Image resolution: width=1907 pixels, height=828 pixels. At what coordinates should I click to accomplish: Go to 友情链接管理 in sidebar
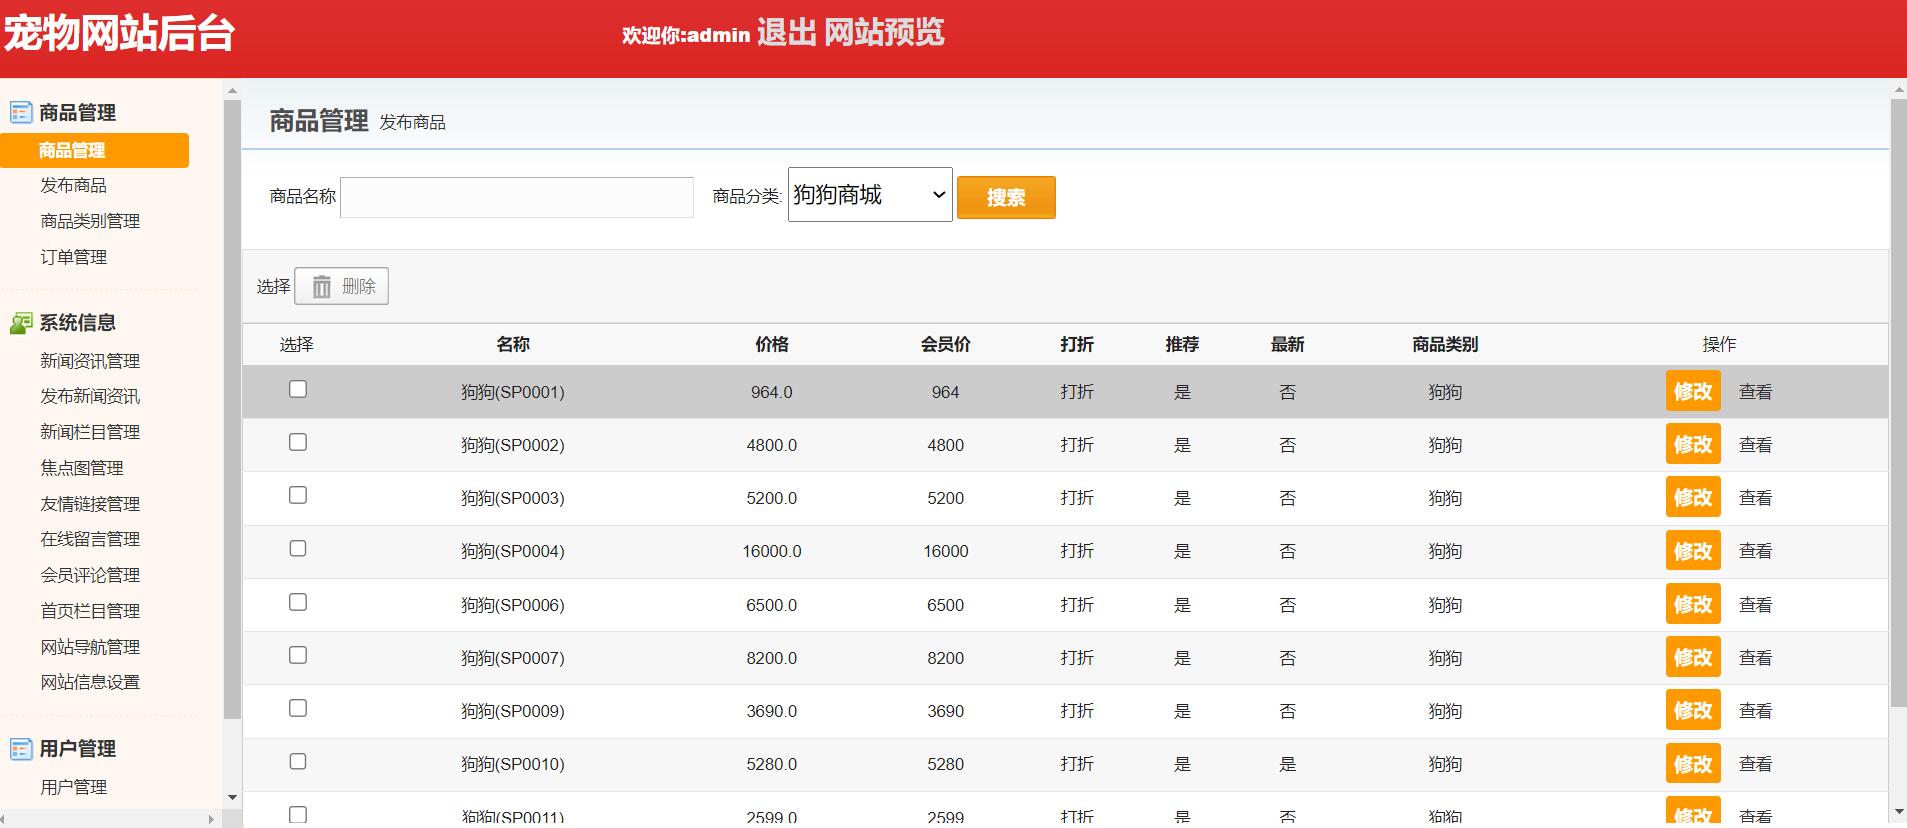90,504
